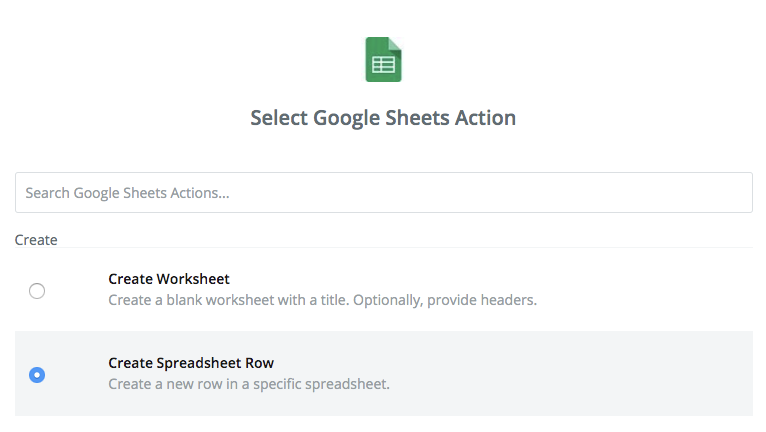Click the divider line beneath the Create label

coord(400,248)
